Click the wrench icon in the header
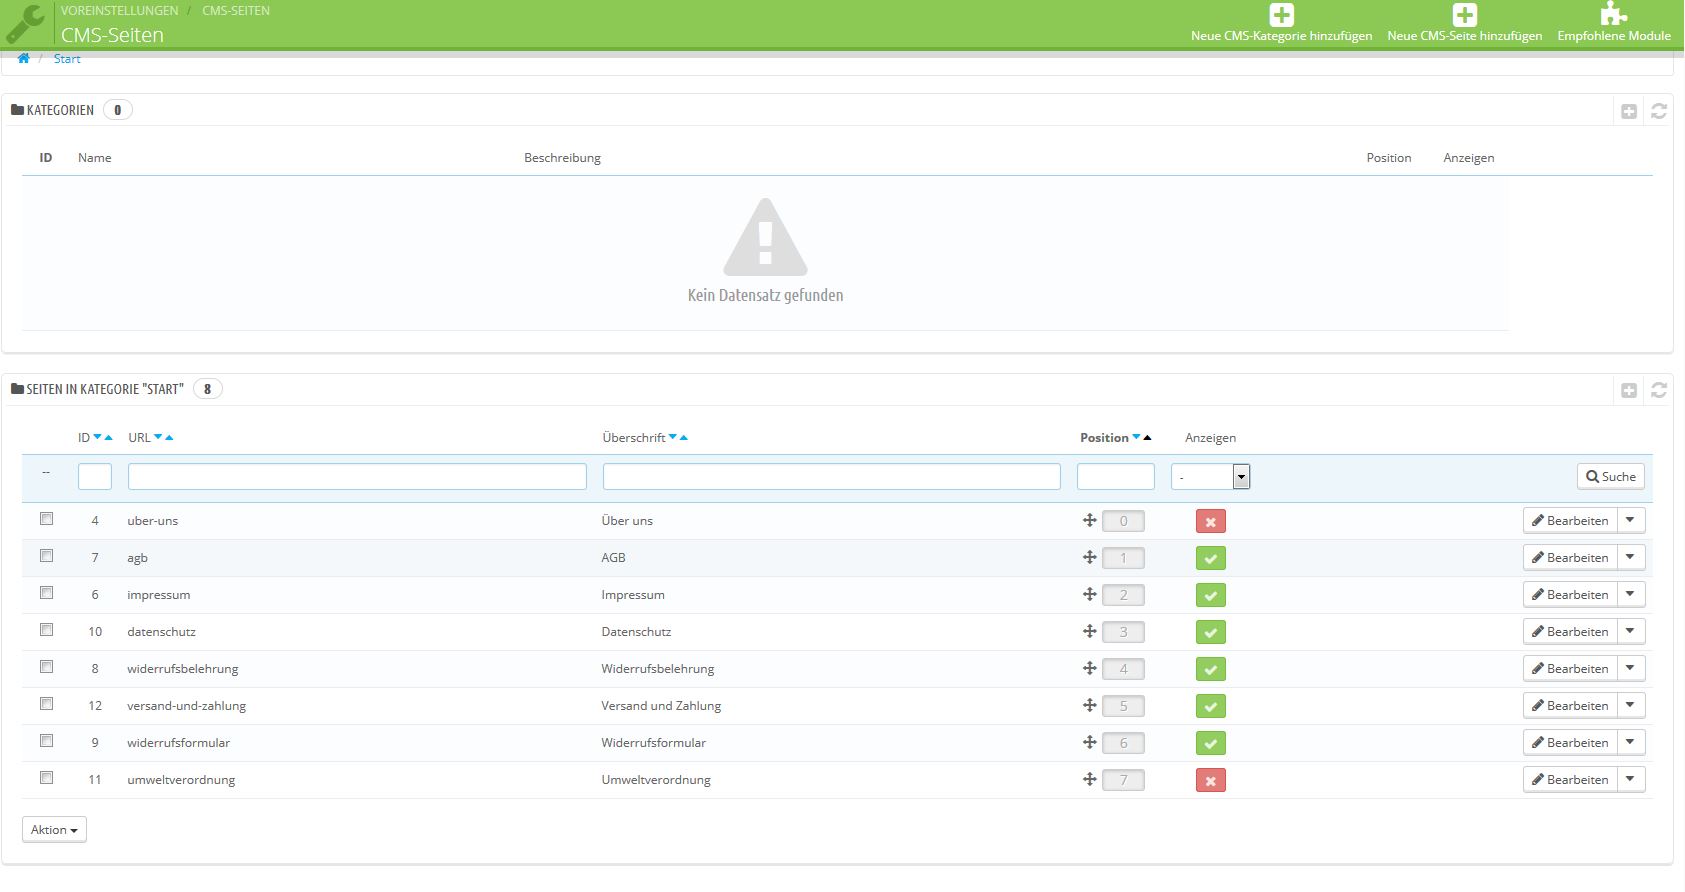1685x892 pixels. click(x=25, y=24)
